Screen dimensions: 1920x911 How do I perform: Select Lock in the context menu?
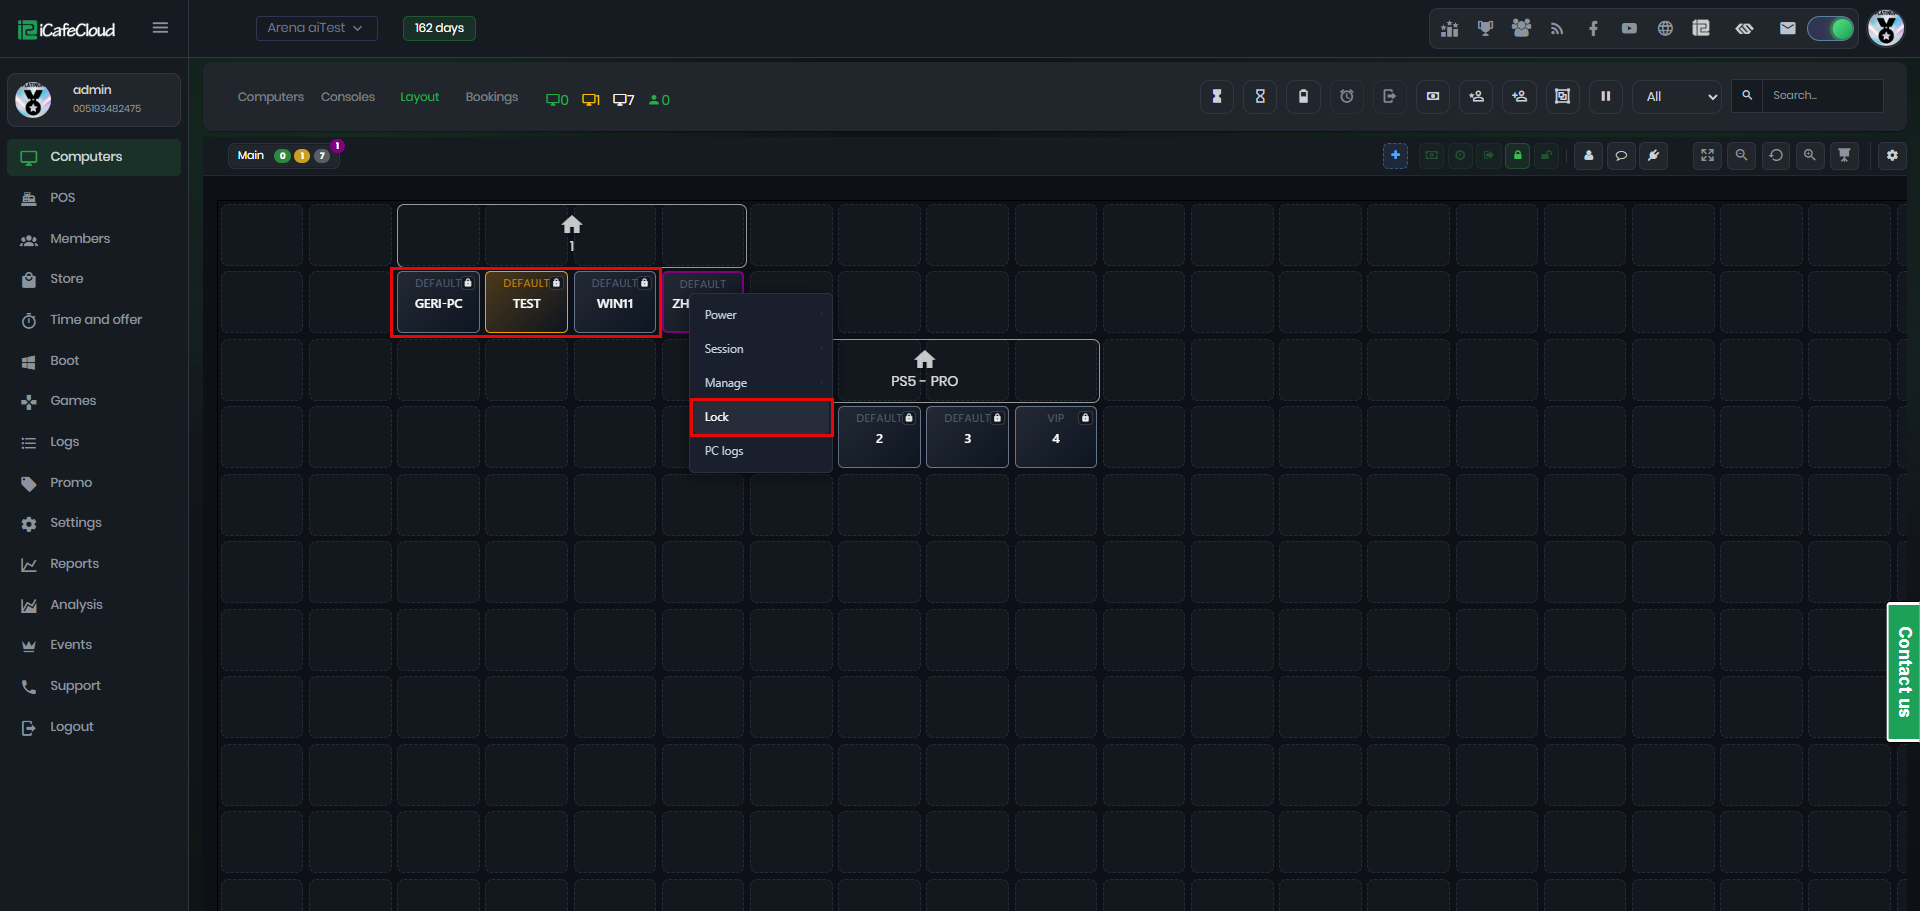tap(761, 417)
